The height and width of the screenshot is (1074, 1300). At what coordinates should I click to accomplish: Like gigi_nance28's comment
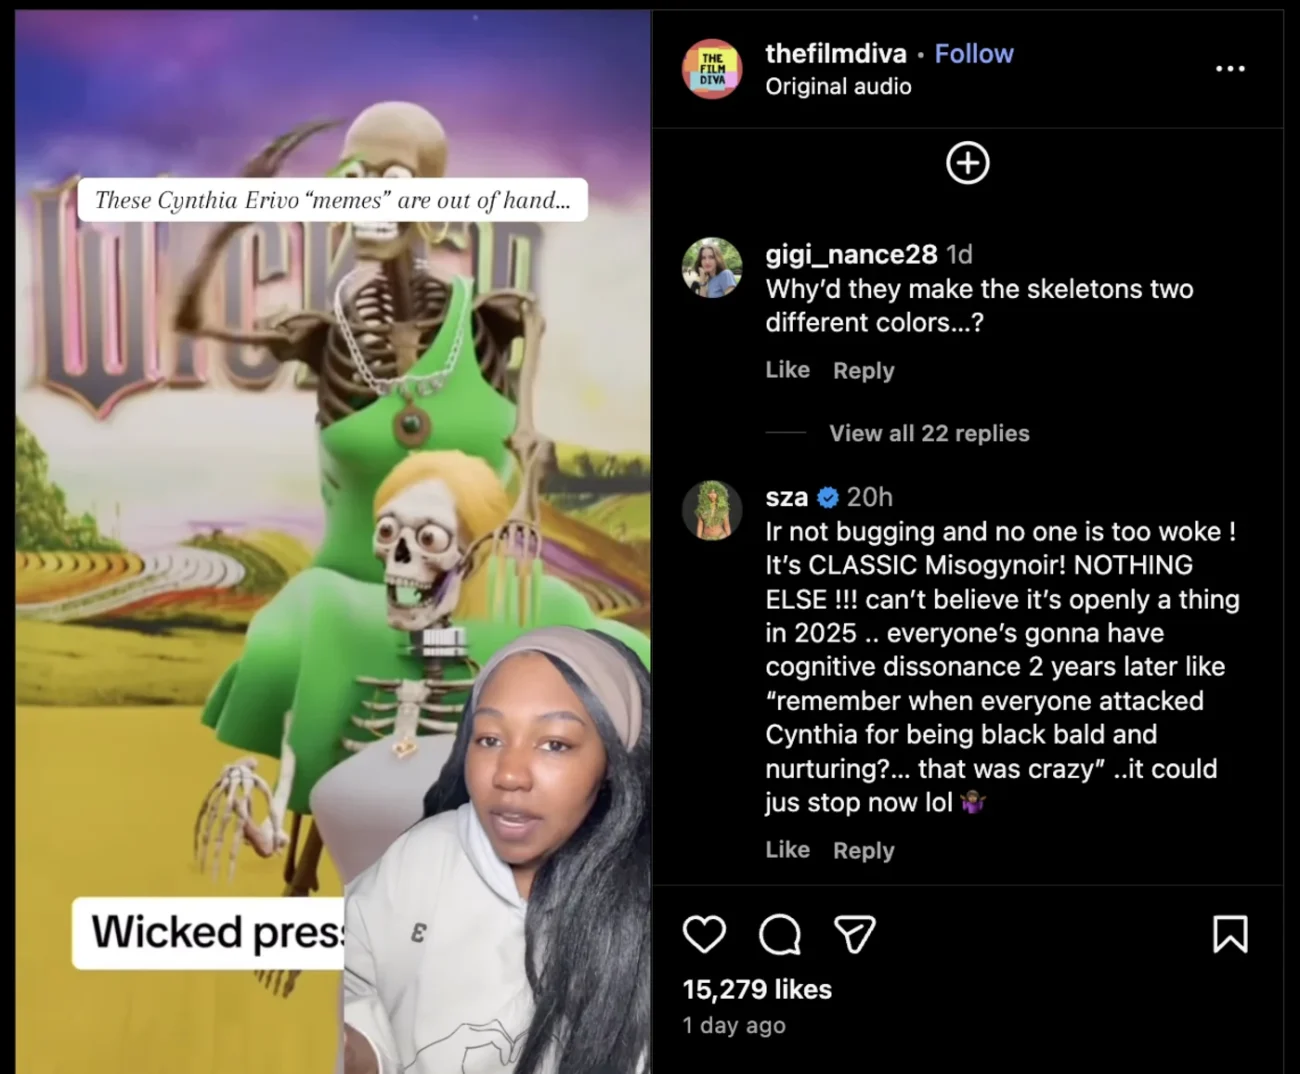(x=787, y=370)
